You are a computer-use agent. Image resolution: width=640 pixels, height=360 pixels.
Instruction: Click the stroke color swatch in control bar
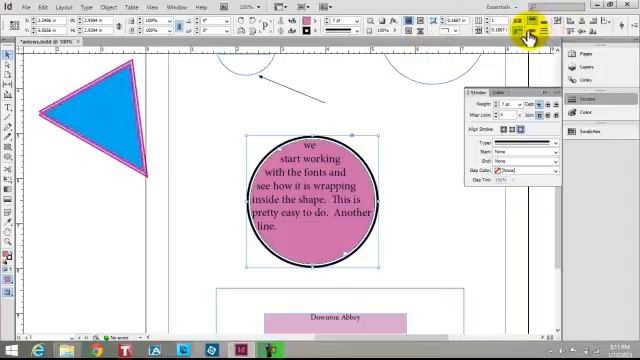[307, 31]
